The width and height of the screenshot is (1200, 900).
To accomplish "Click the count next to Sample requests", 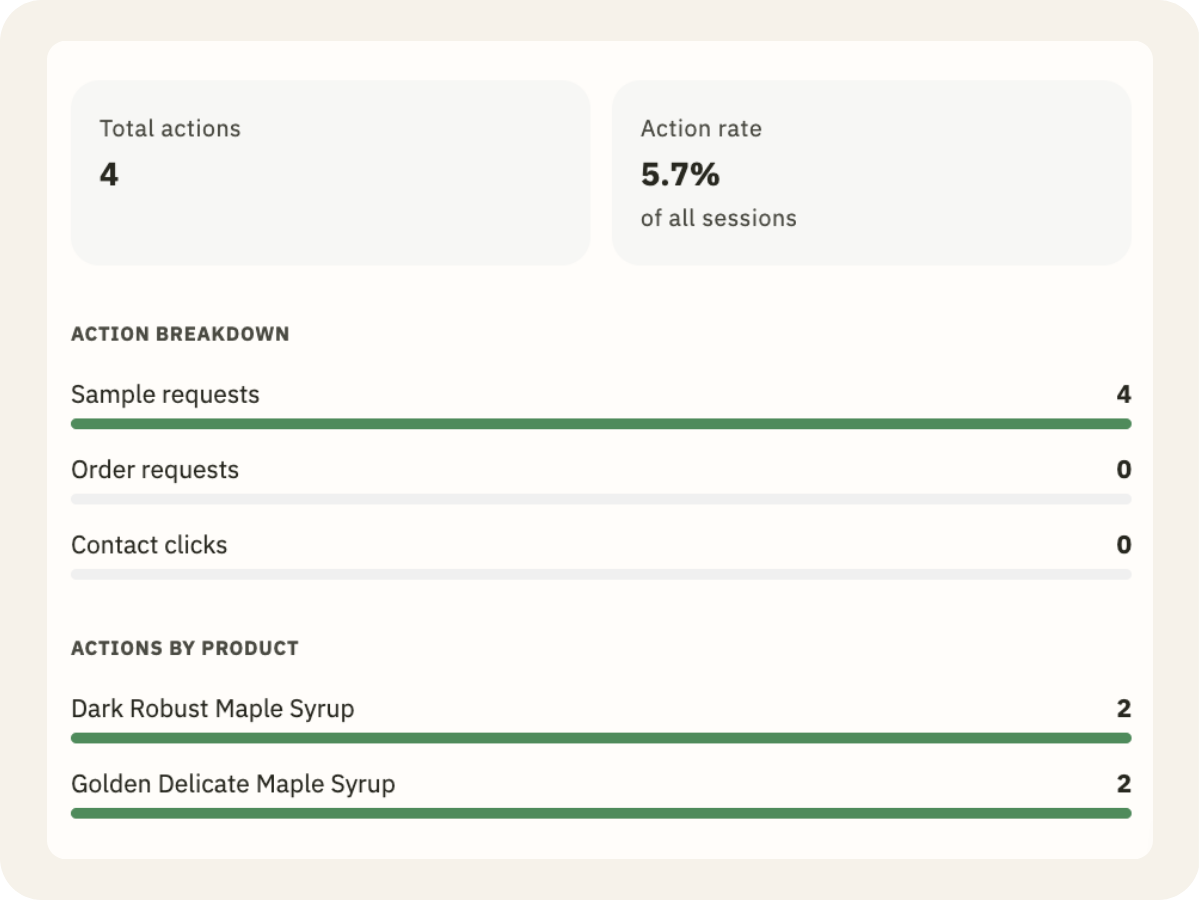I will 1124,395.
